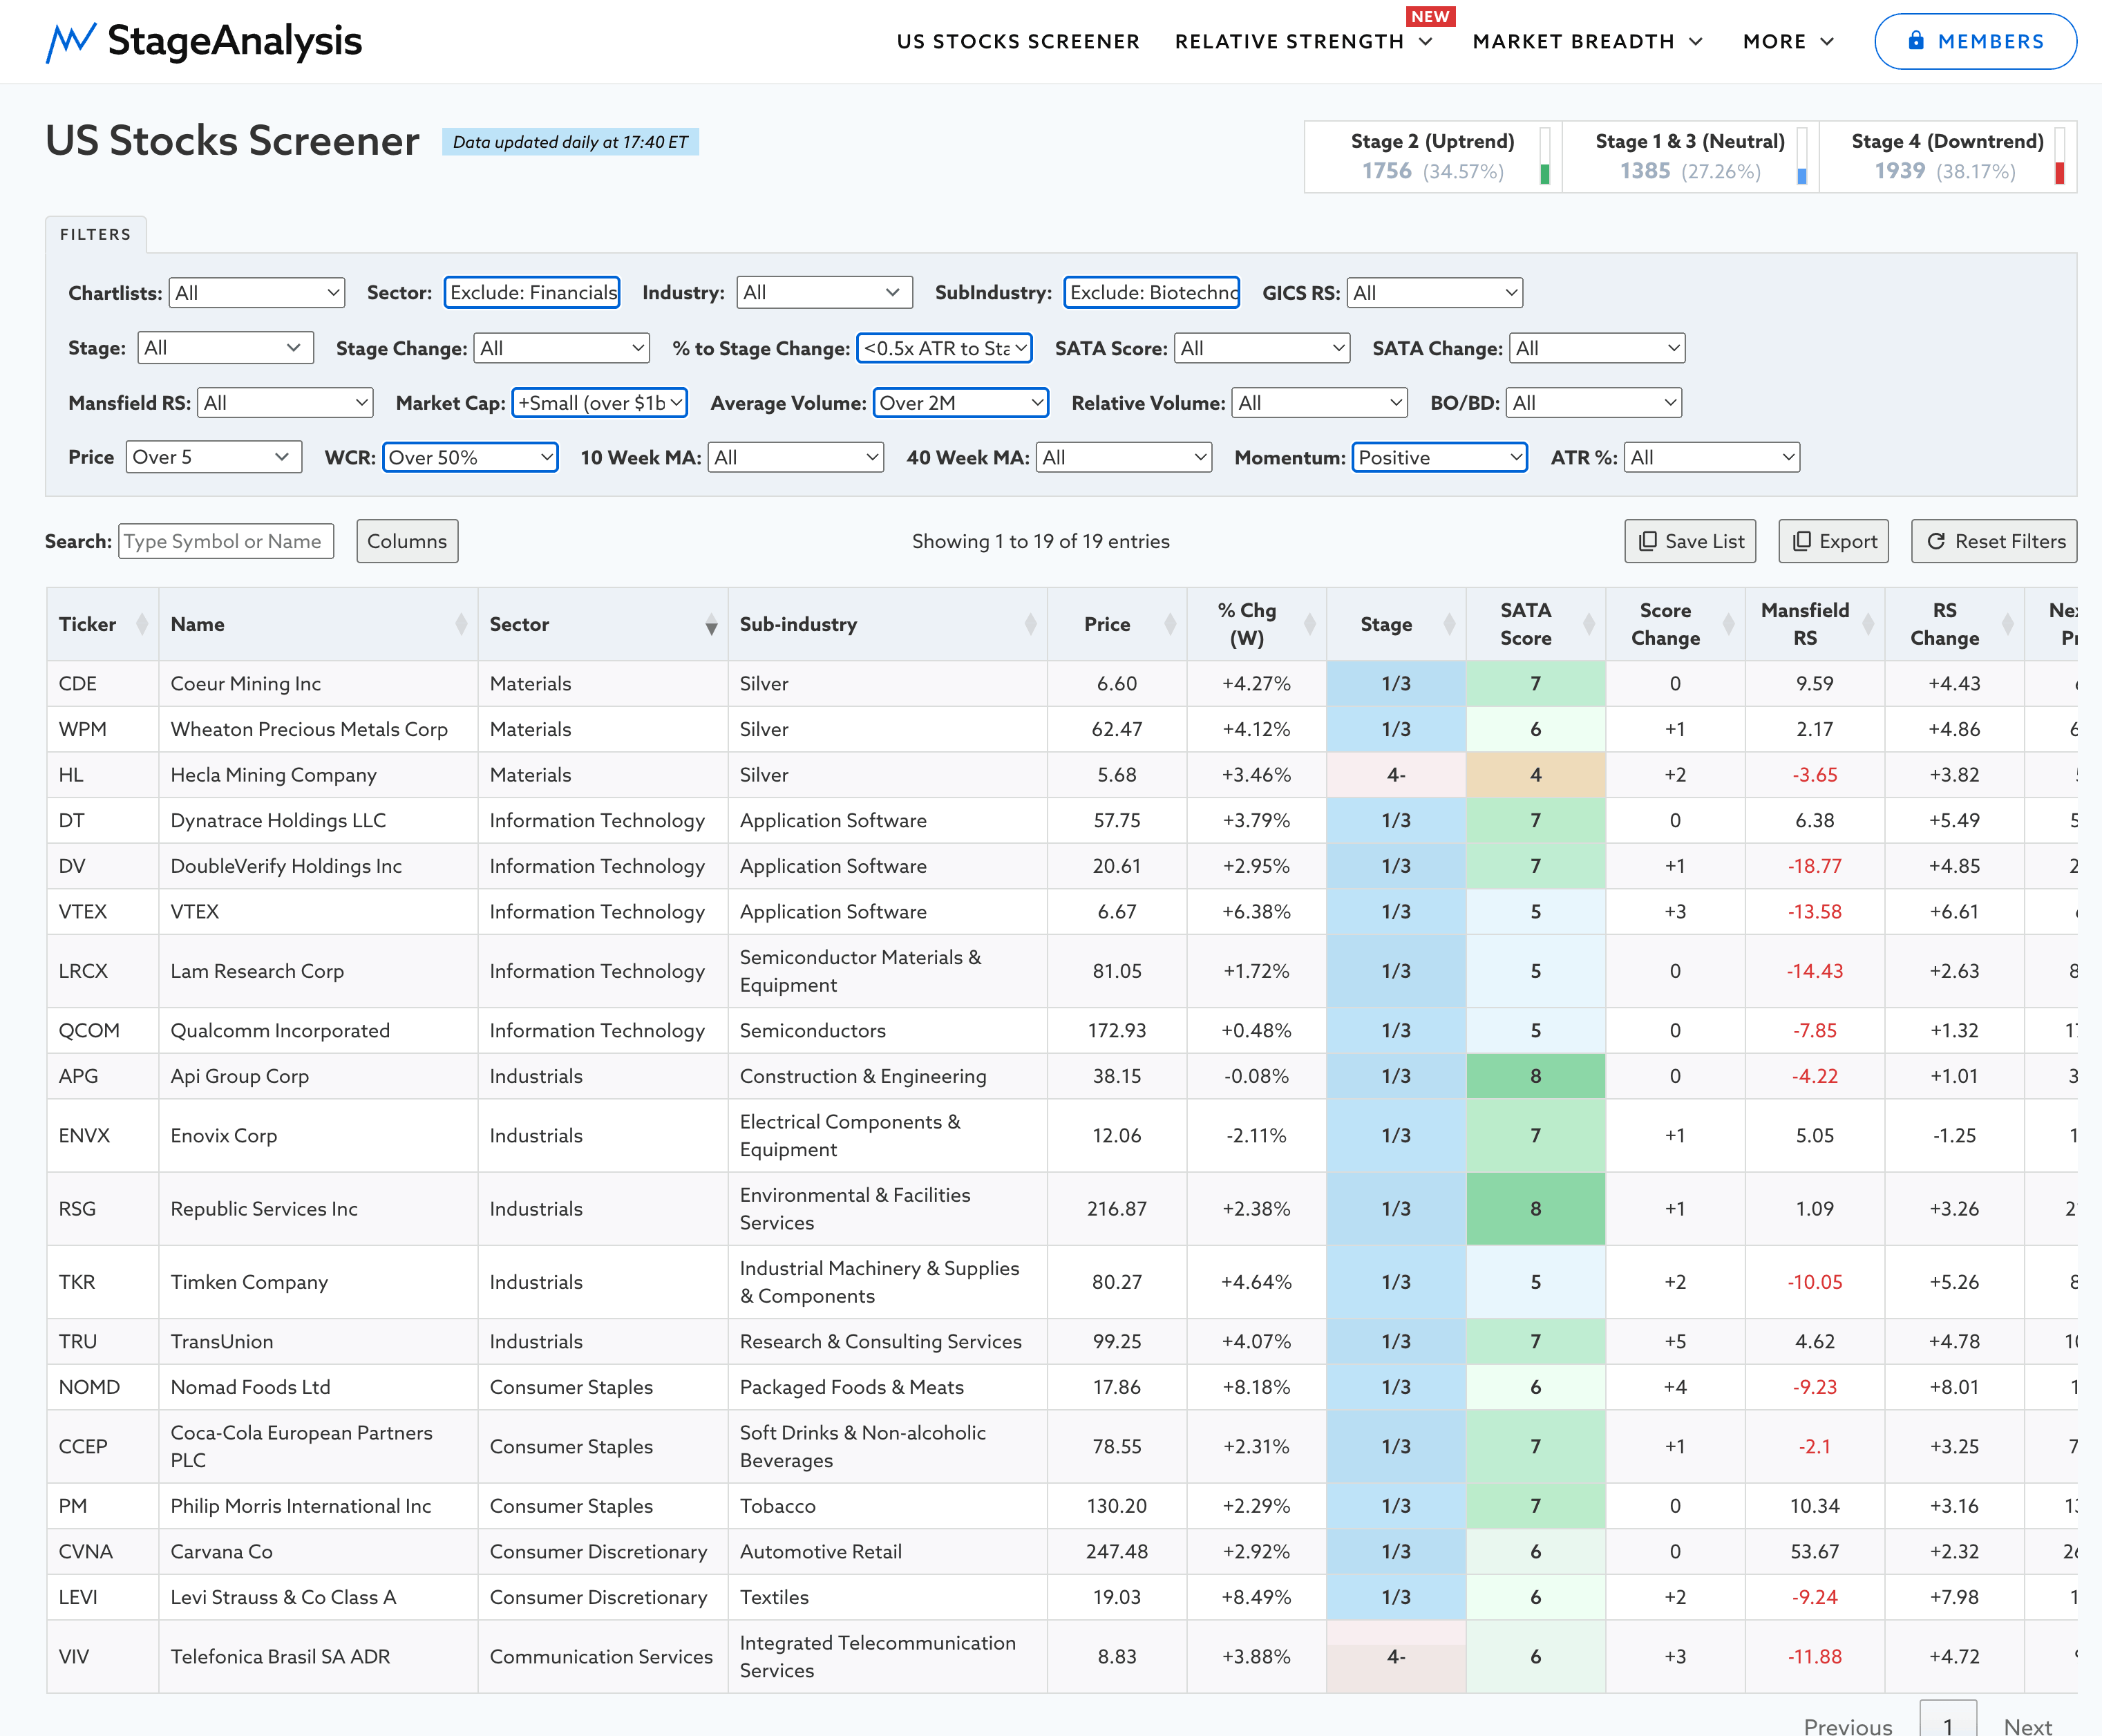Screen dimensions: 2102x1736
Task: Click the Save List button
Action: [x=1690, y=541]
